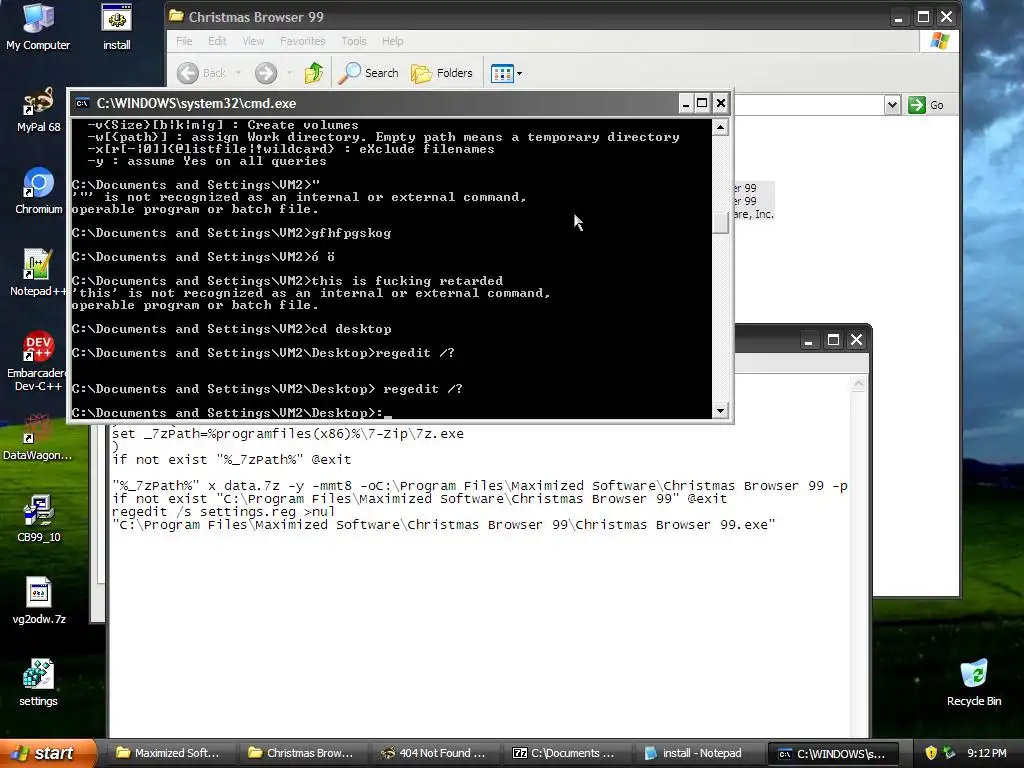Open My Computer desktop icon

(38, 27)
